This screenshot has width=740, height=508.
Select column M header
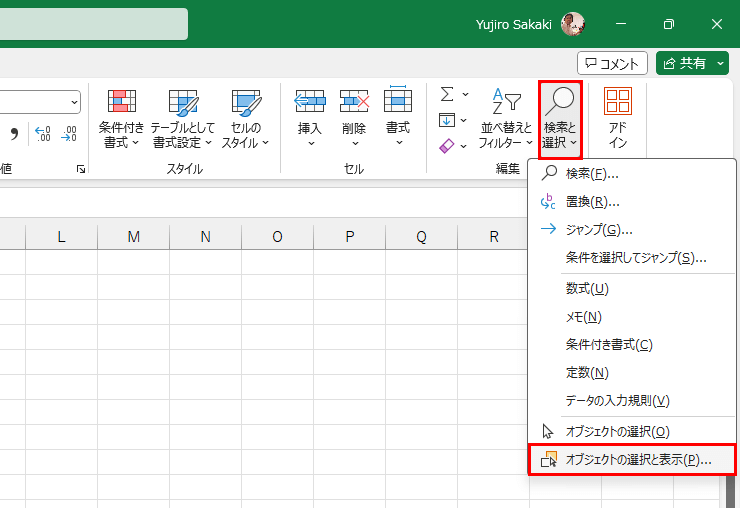(134, 237)
